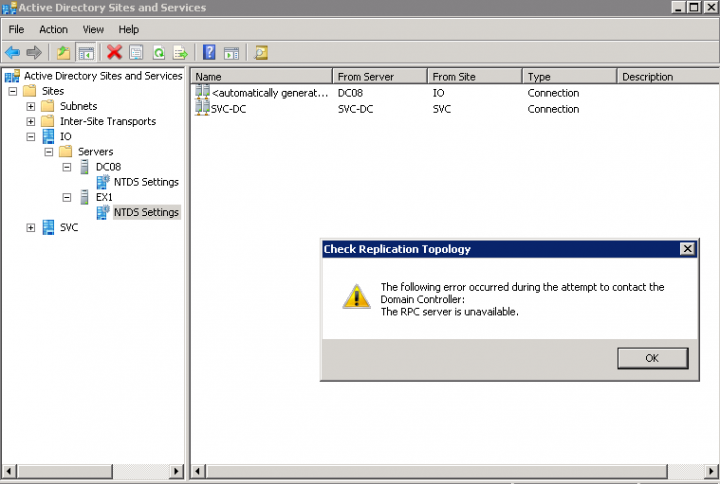Expand the SVC site node
Viewport: 720px width, 484px height.
31,227
